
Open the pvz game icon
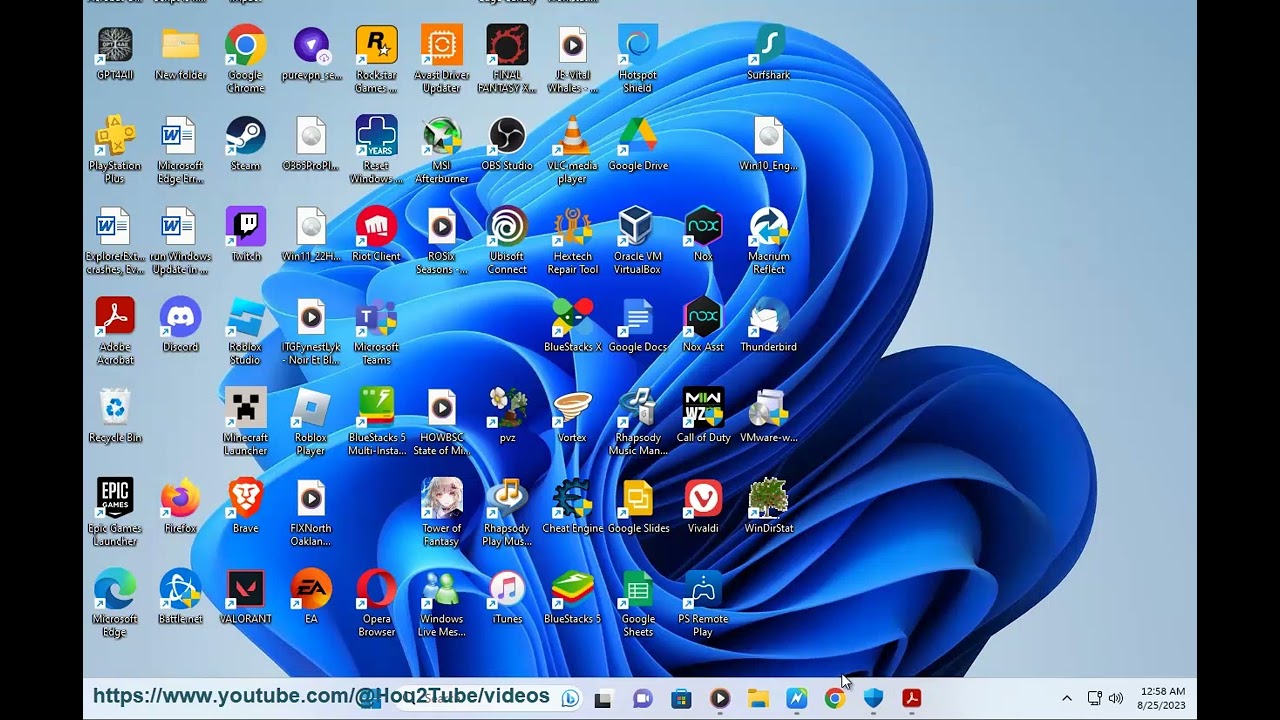507,407
